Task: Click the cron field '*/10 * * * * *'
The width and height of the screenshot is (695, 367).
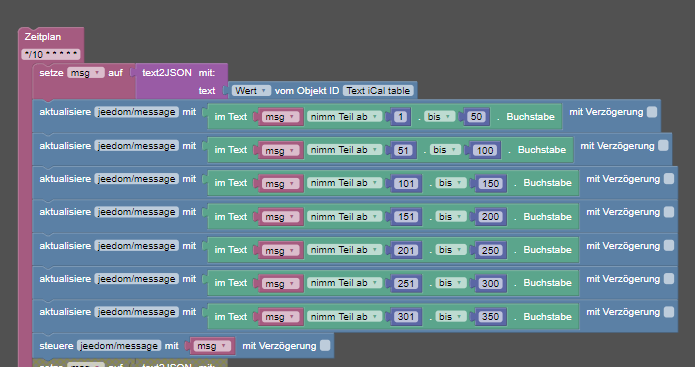Action: click(x=51, y=55)
